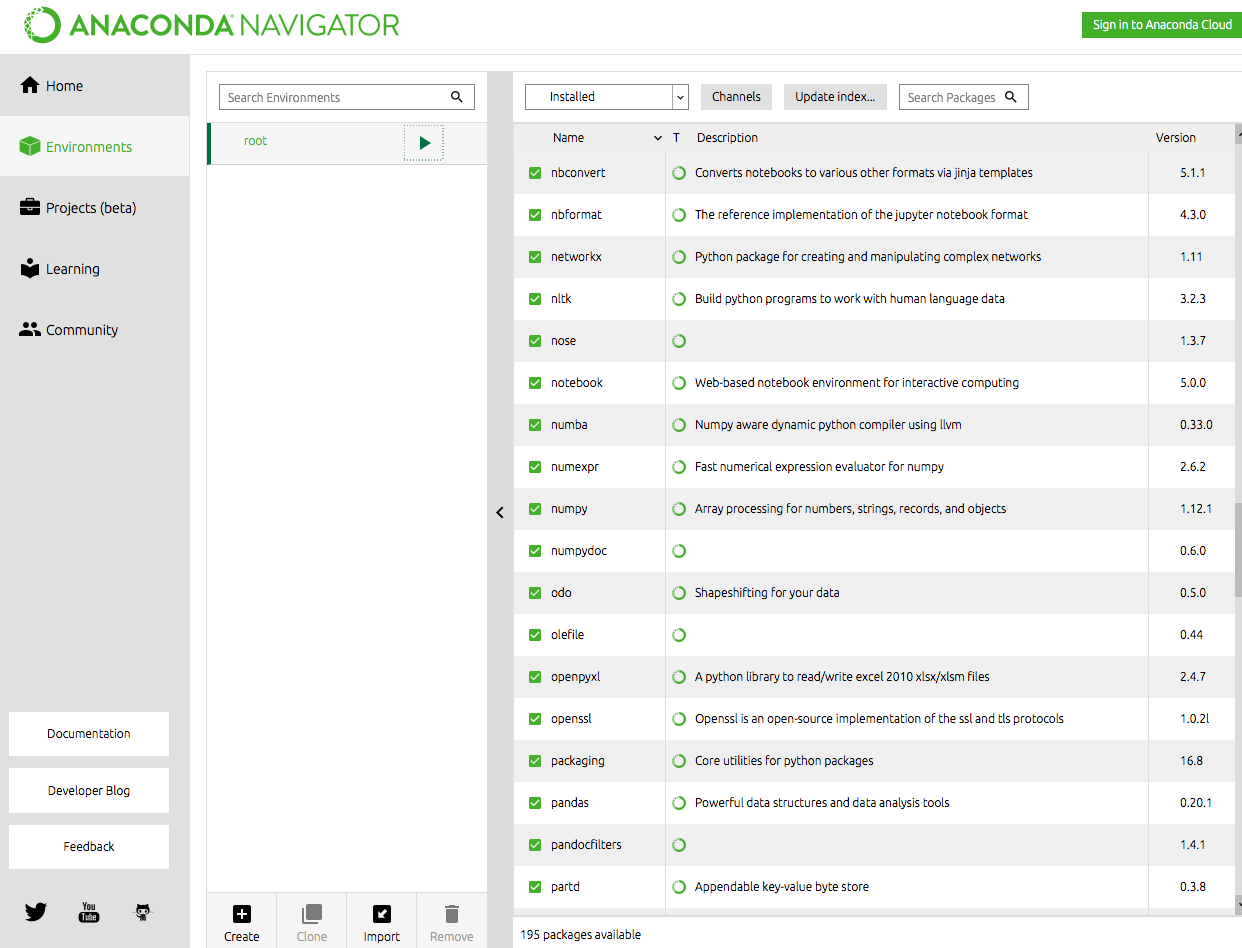Click the Search Packages input field
Viewport: 1242px width, 948px height.
pos(951,97)
